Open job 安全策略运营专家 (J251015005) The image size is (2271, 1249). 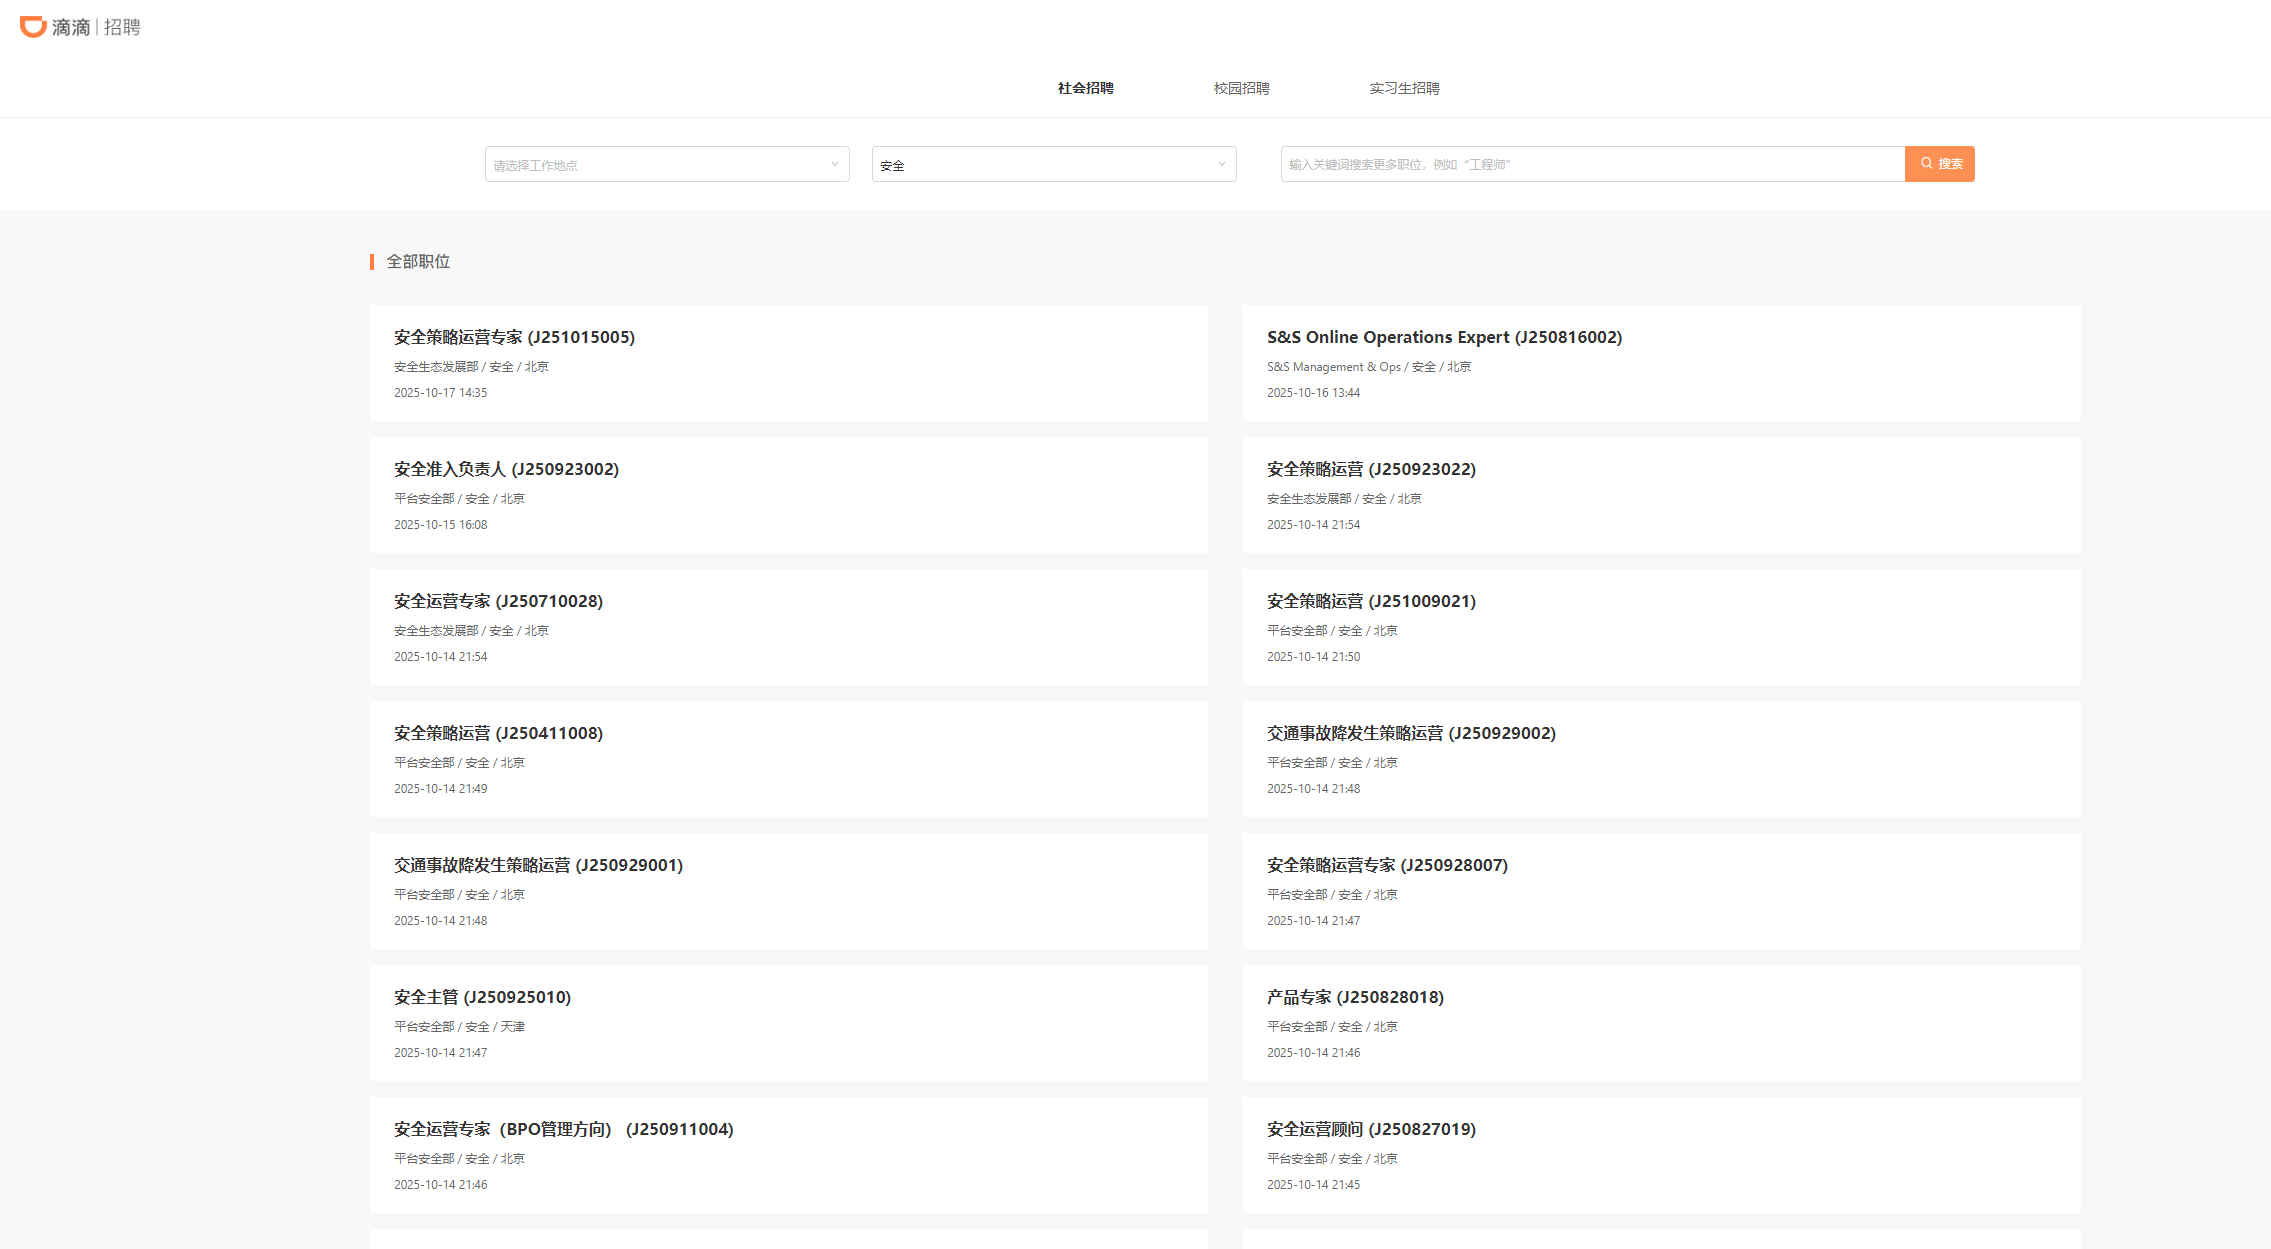coord(514,338)
